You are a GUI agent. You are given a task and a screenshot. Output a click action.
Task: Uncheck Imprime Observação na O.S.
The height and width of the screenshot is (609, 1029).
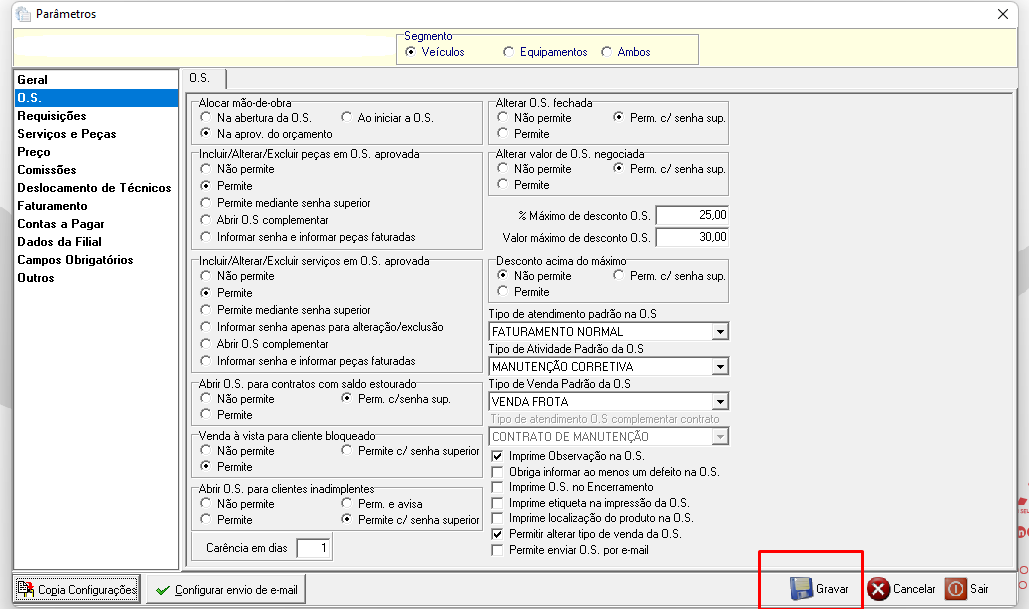[x=497, y=456]
